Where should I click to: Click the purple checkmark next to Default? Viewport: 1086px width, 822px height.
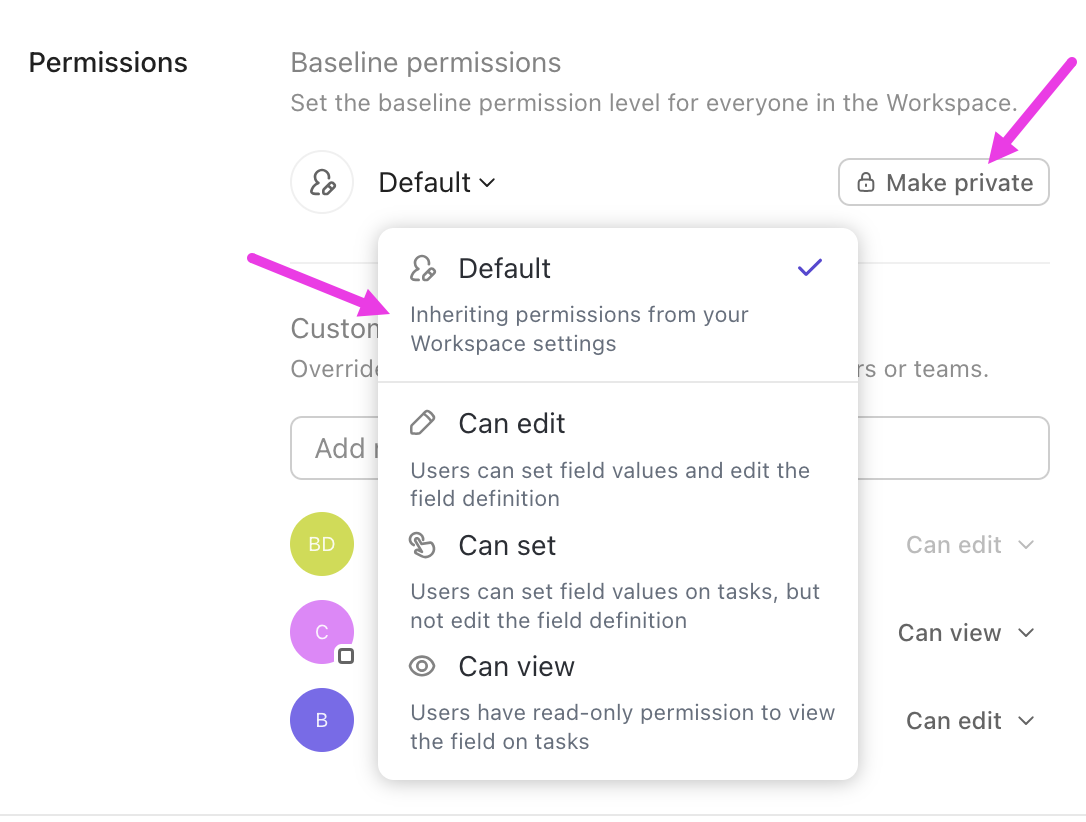click(808, 267)
